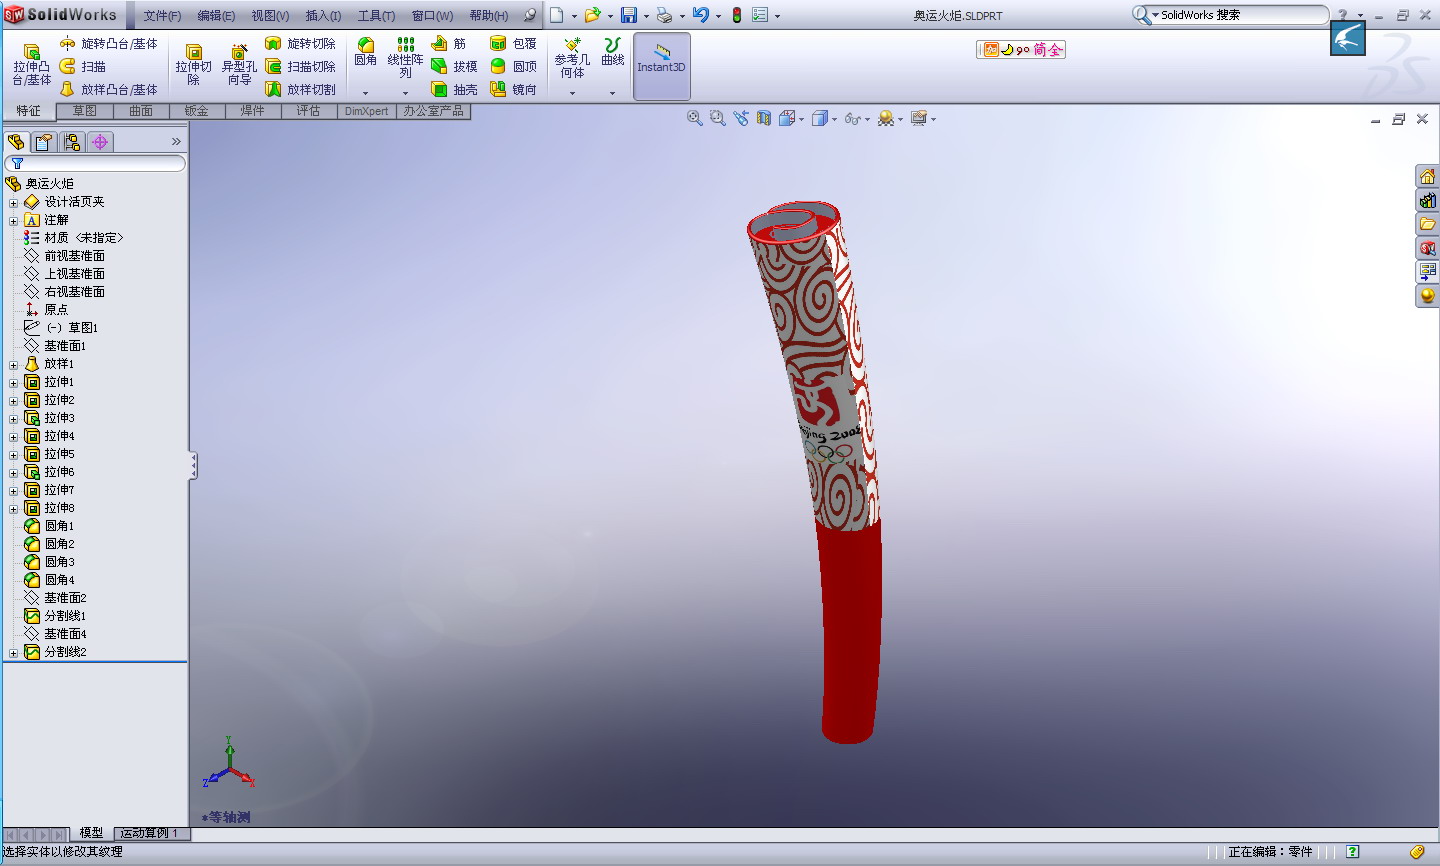
Task: Open the 编辑(E) menu
Action: click(216, 16)
